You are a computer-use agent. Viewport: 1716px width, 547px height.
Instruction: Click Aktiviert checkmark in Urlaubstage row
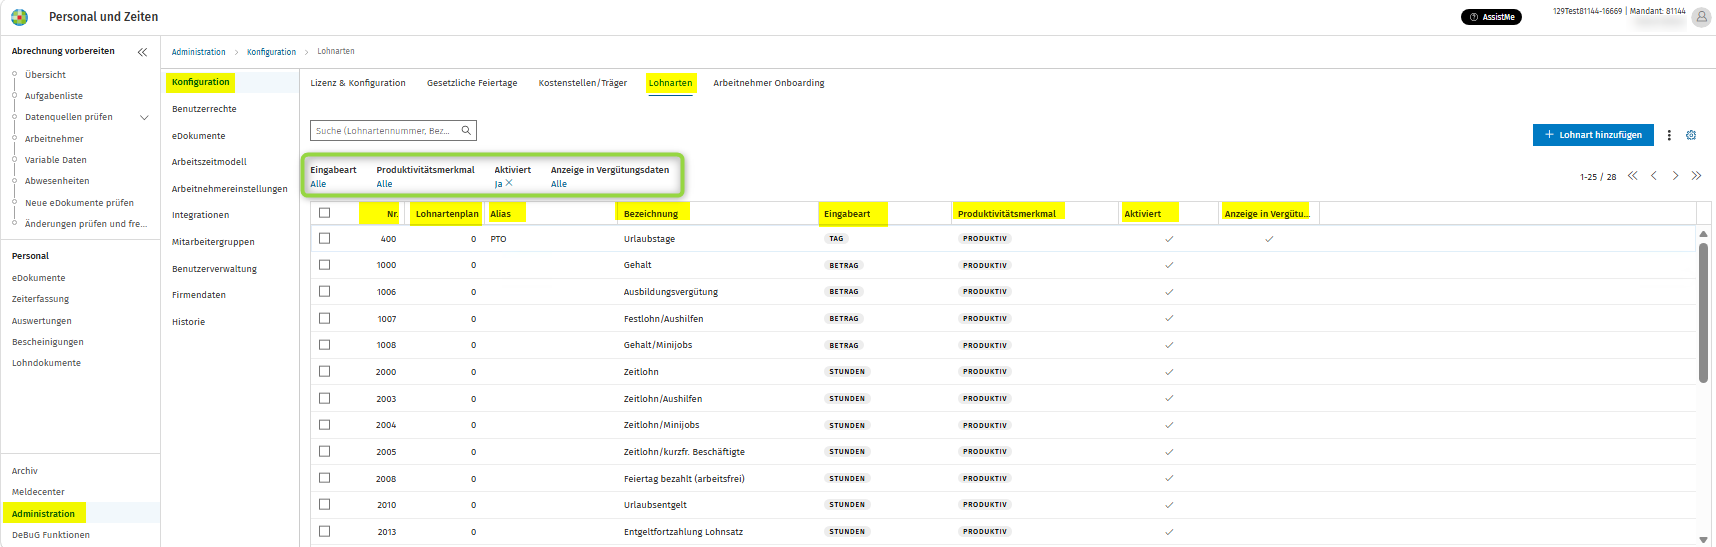1169,239
